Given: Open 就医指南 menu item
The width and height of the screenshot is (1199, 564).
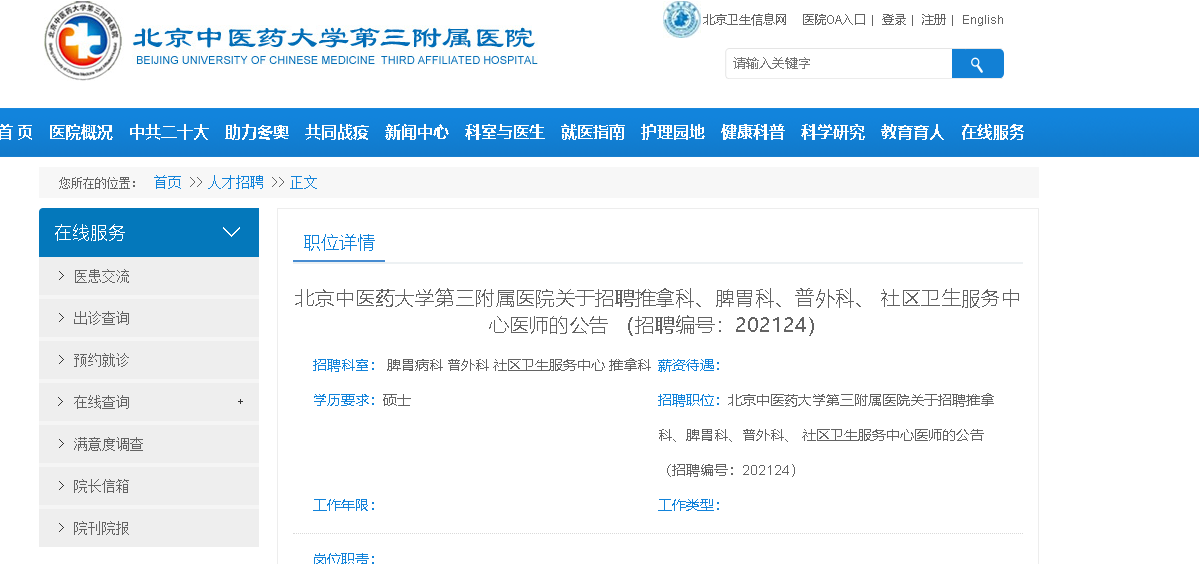Looking at the screenshot, I should coord(593,132).
